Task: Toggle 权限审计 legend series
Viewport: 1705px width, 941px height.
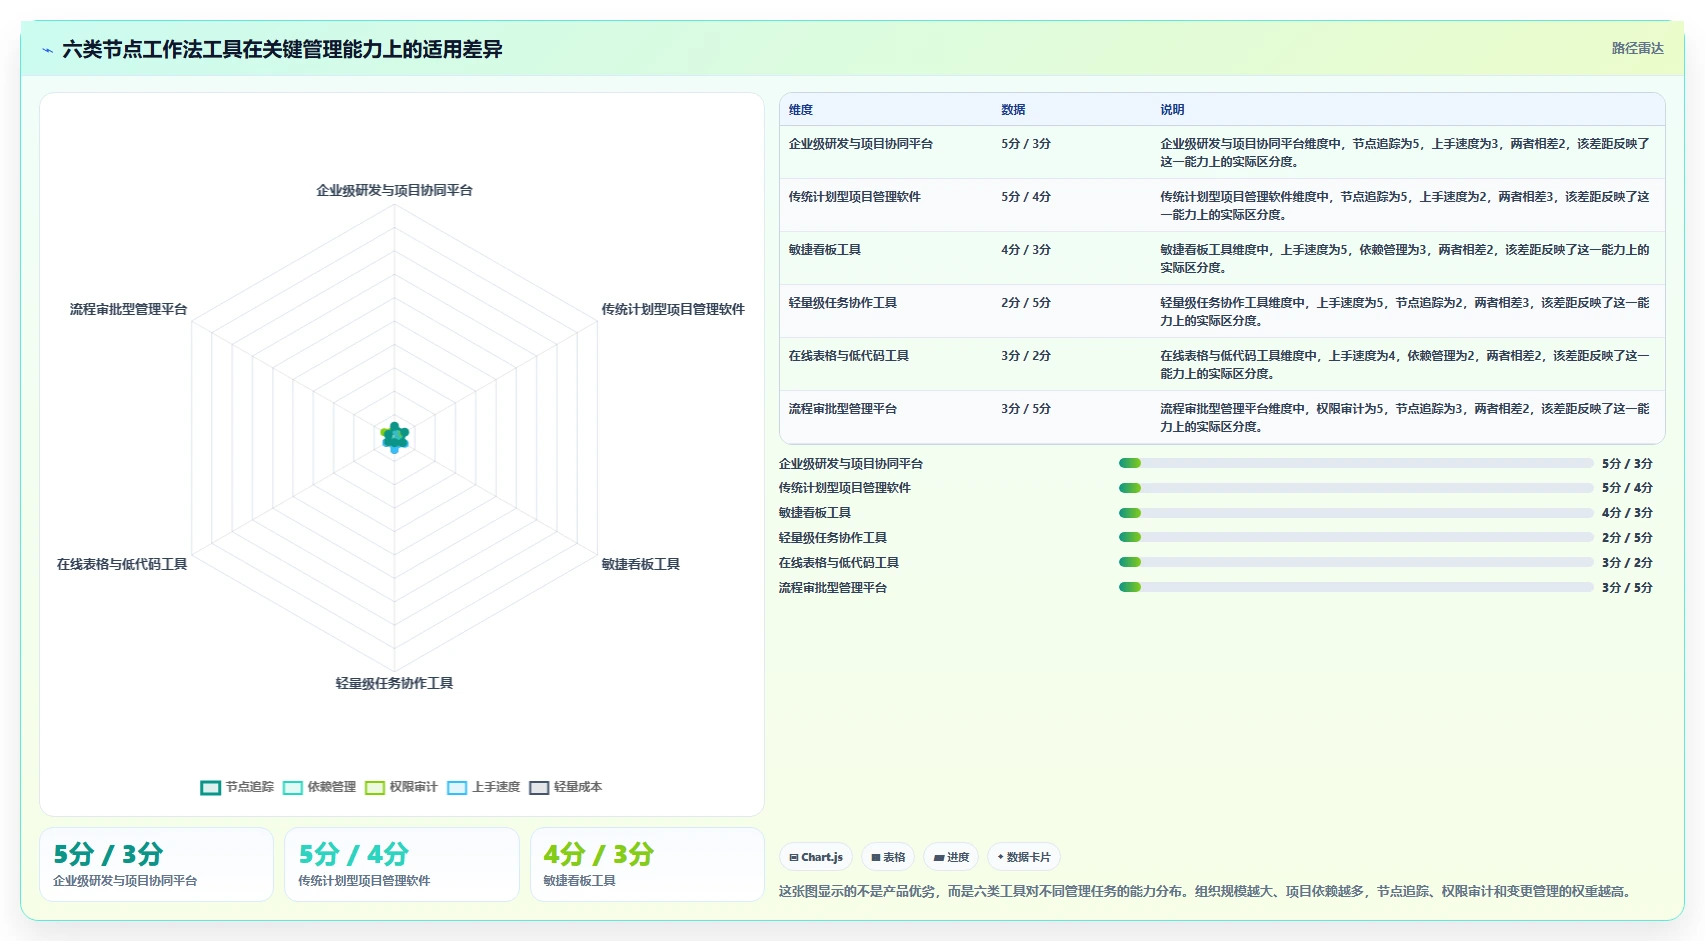Action: pos(401,787)
